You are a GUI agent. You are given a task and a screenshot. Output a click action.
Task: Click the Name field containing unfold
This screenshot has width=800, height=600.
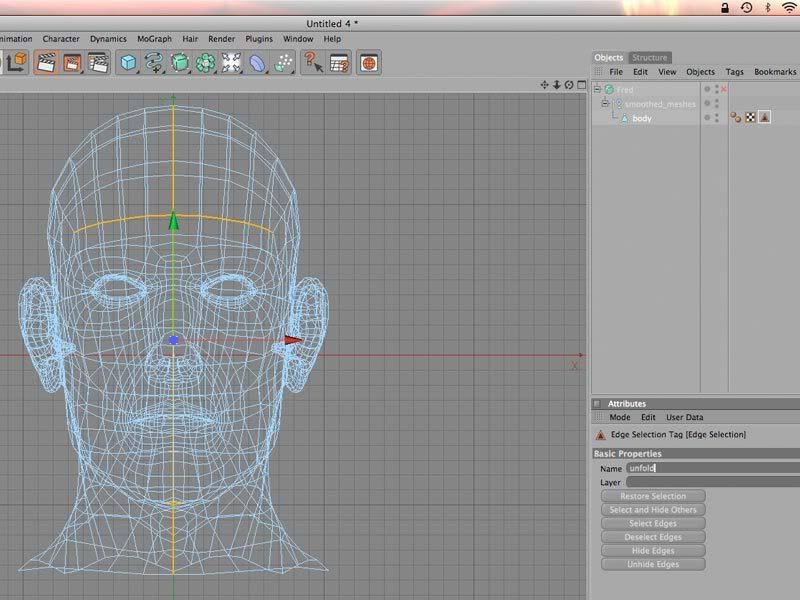pyautogui.click(x=712, y=468)
